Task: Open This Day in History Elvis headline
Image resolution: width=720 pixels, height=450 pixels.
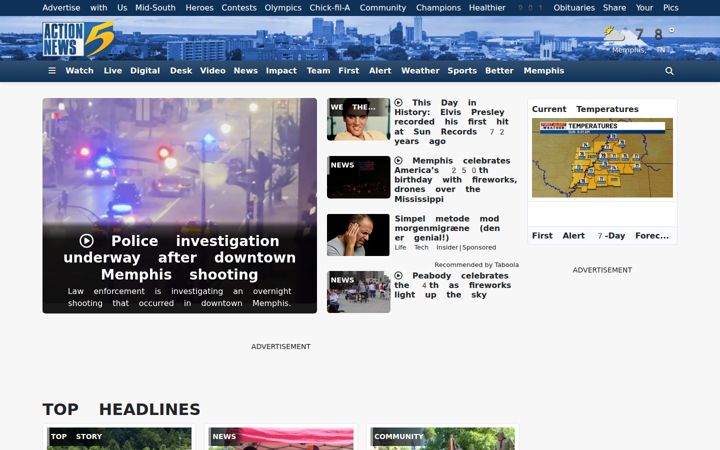Action: tap(452, 122)
